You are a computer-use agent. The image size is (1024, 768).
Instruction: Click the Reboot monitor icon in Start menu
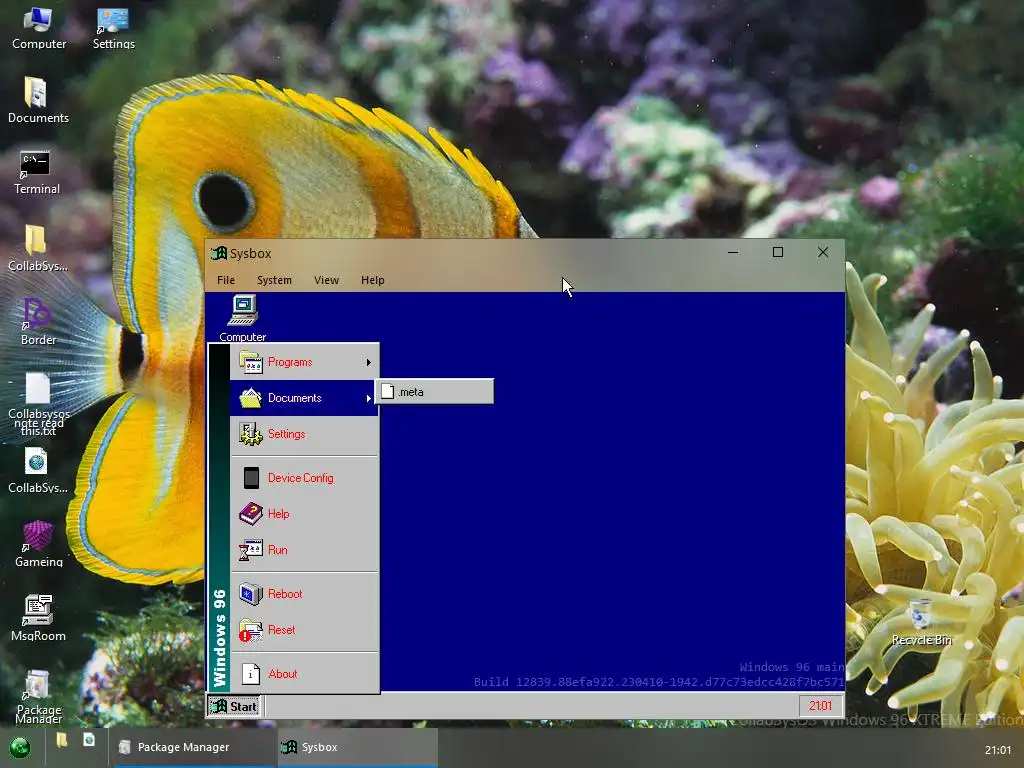click(250, 594)
